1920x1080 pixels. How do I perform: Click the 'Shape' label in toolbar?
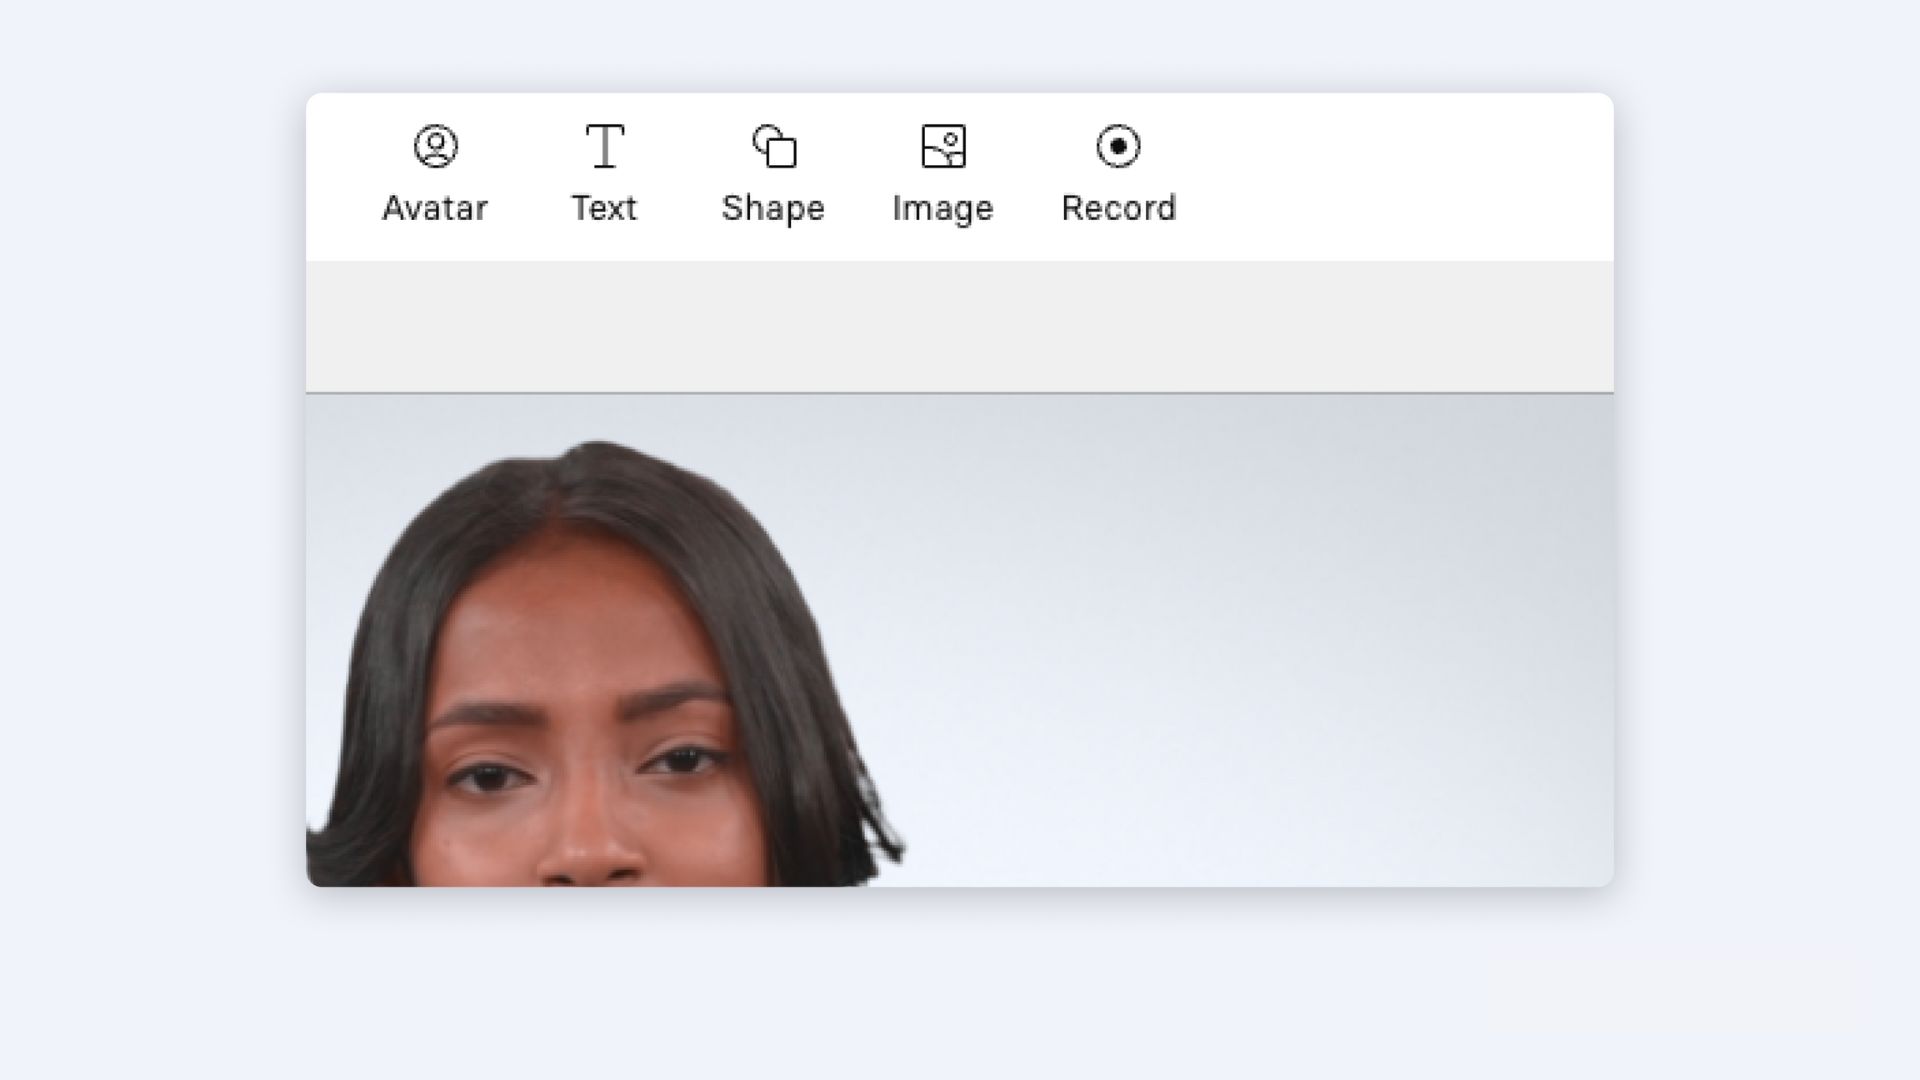[x=773, y=208]
